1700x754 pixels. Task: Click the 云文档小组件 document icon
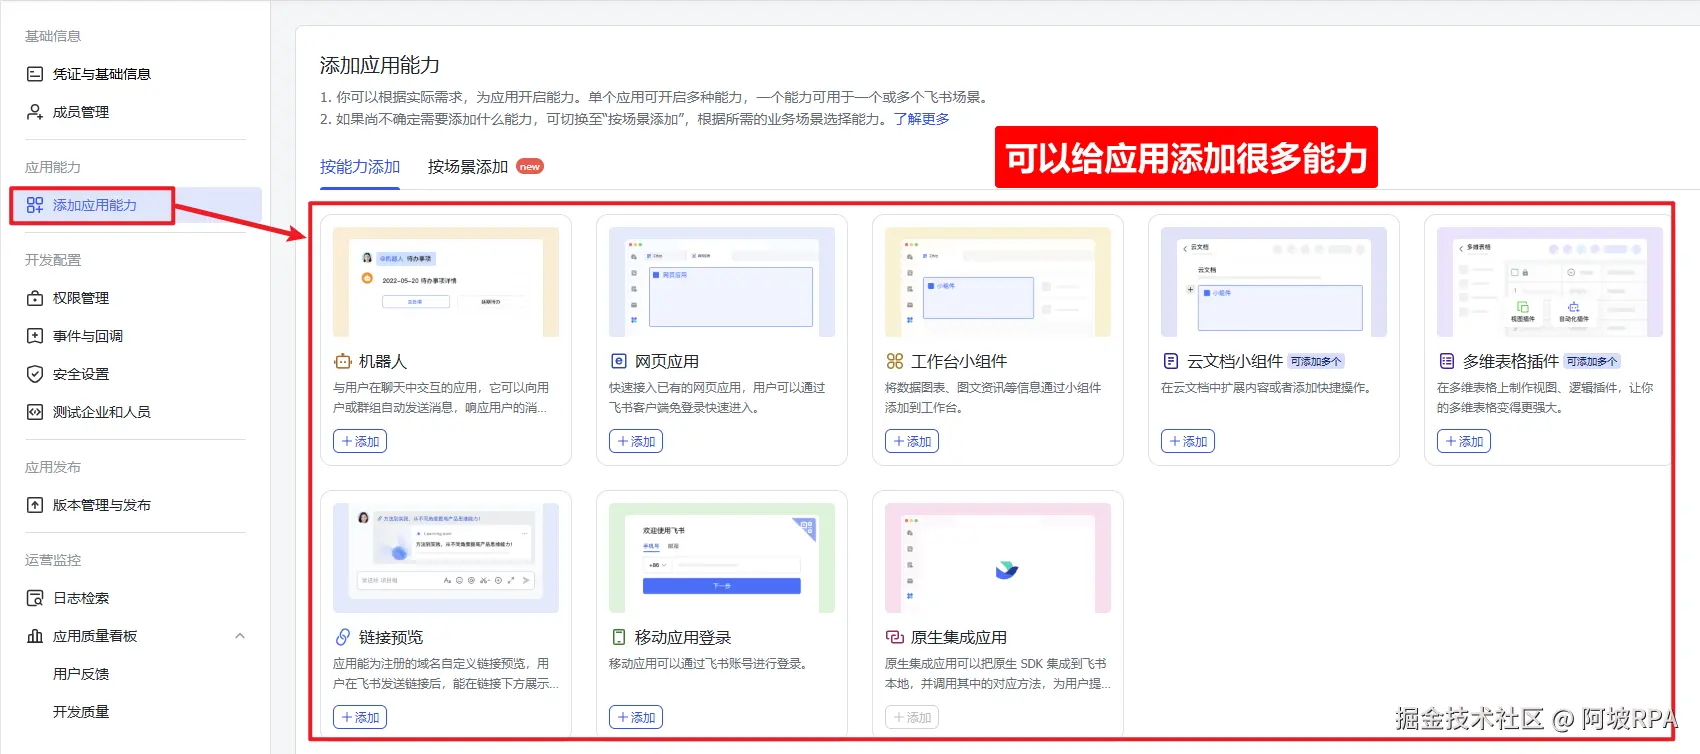tap(1171, 361)
